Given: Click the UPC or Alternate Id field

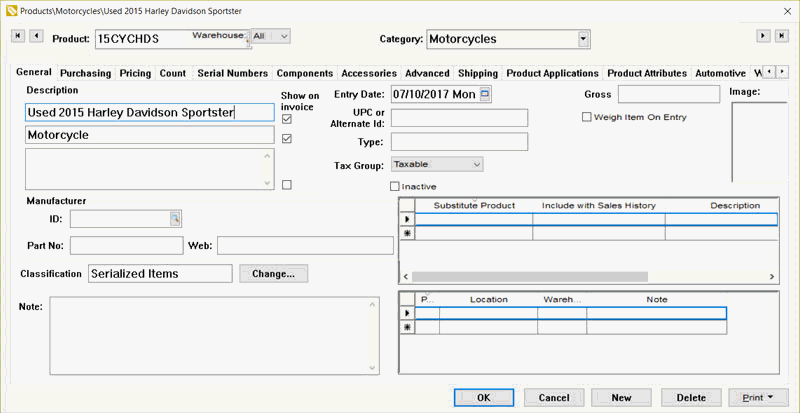Looking at the screenshot, I should (459, 117).
